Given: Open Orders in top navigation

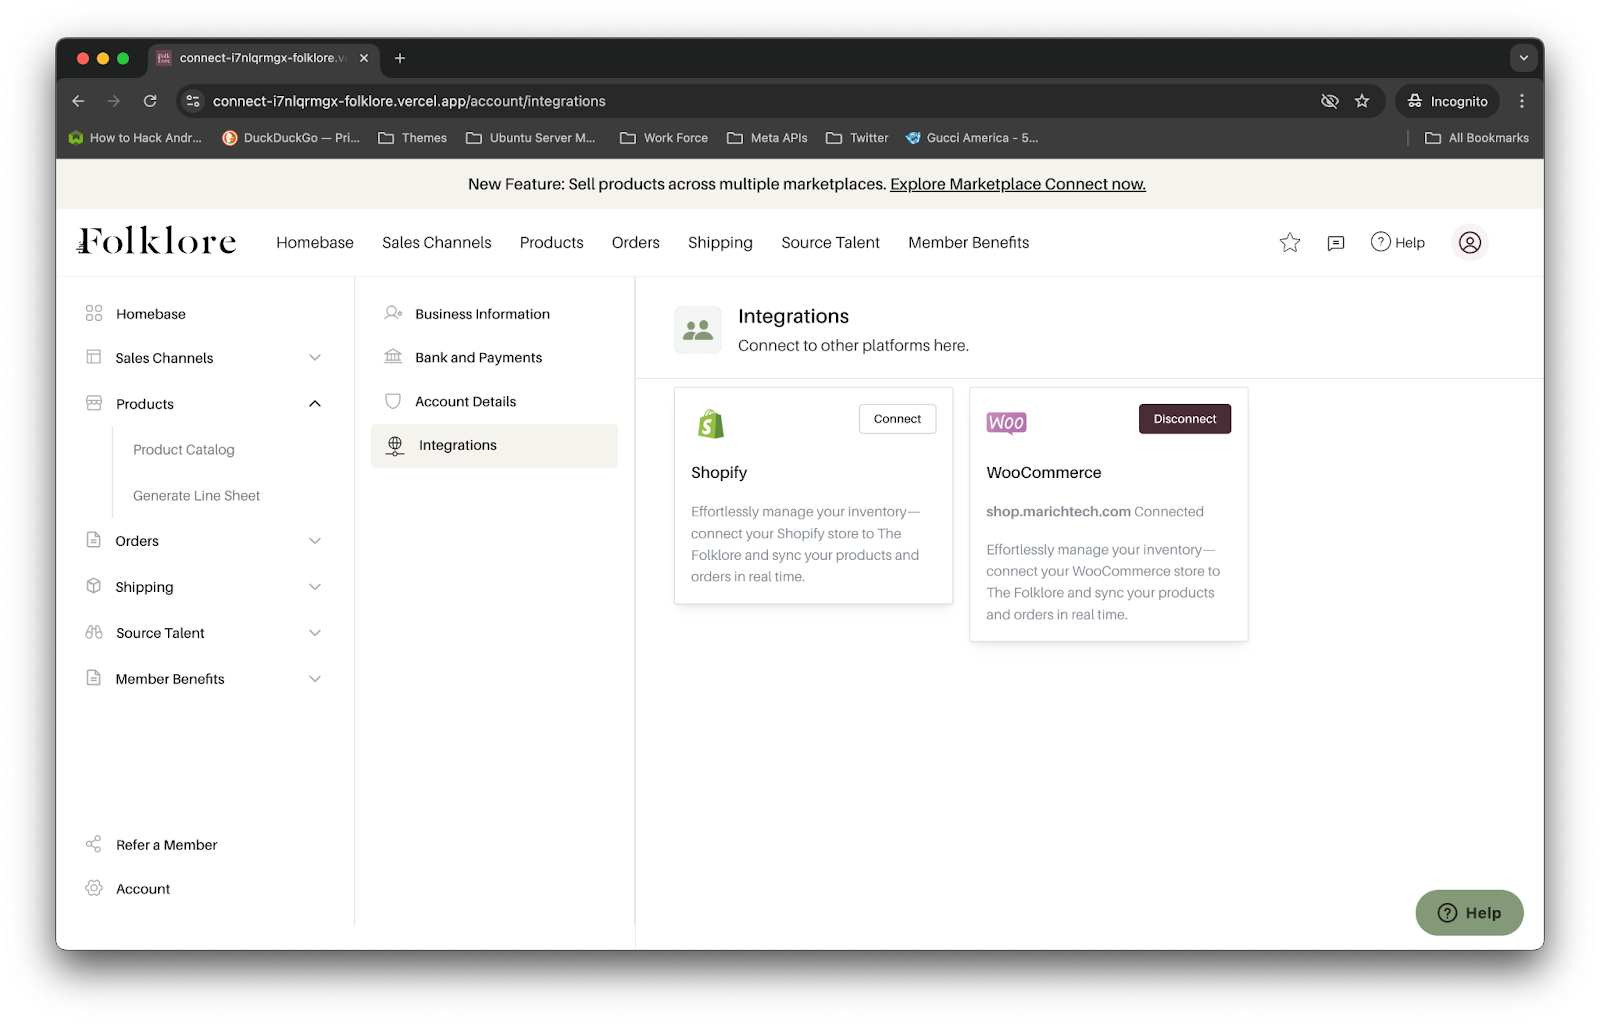Looking at the screenshot, I should tap(636, 242).
